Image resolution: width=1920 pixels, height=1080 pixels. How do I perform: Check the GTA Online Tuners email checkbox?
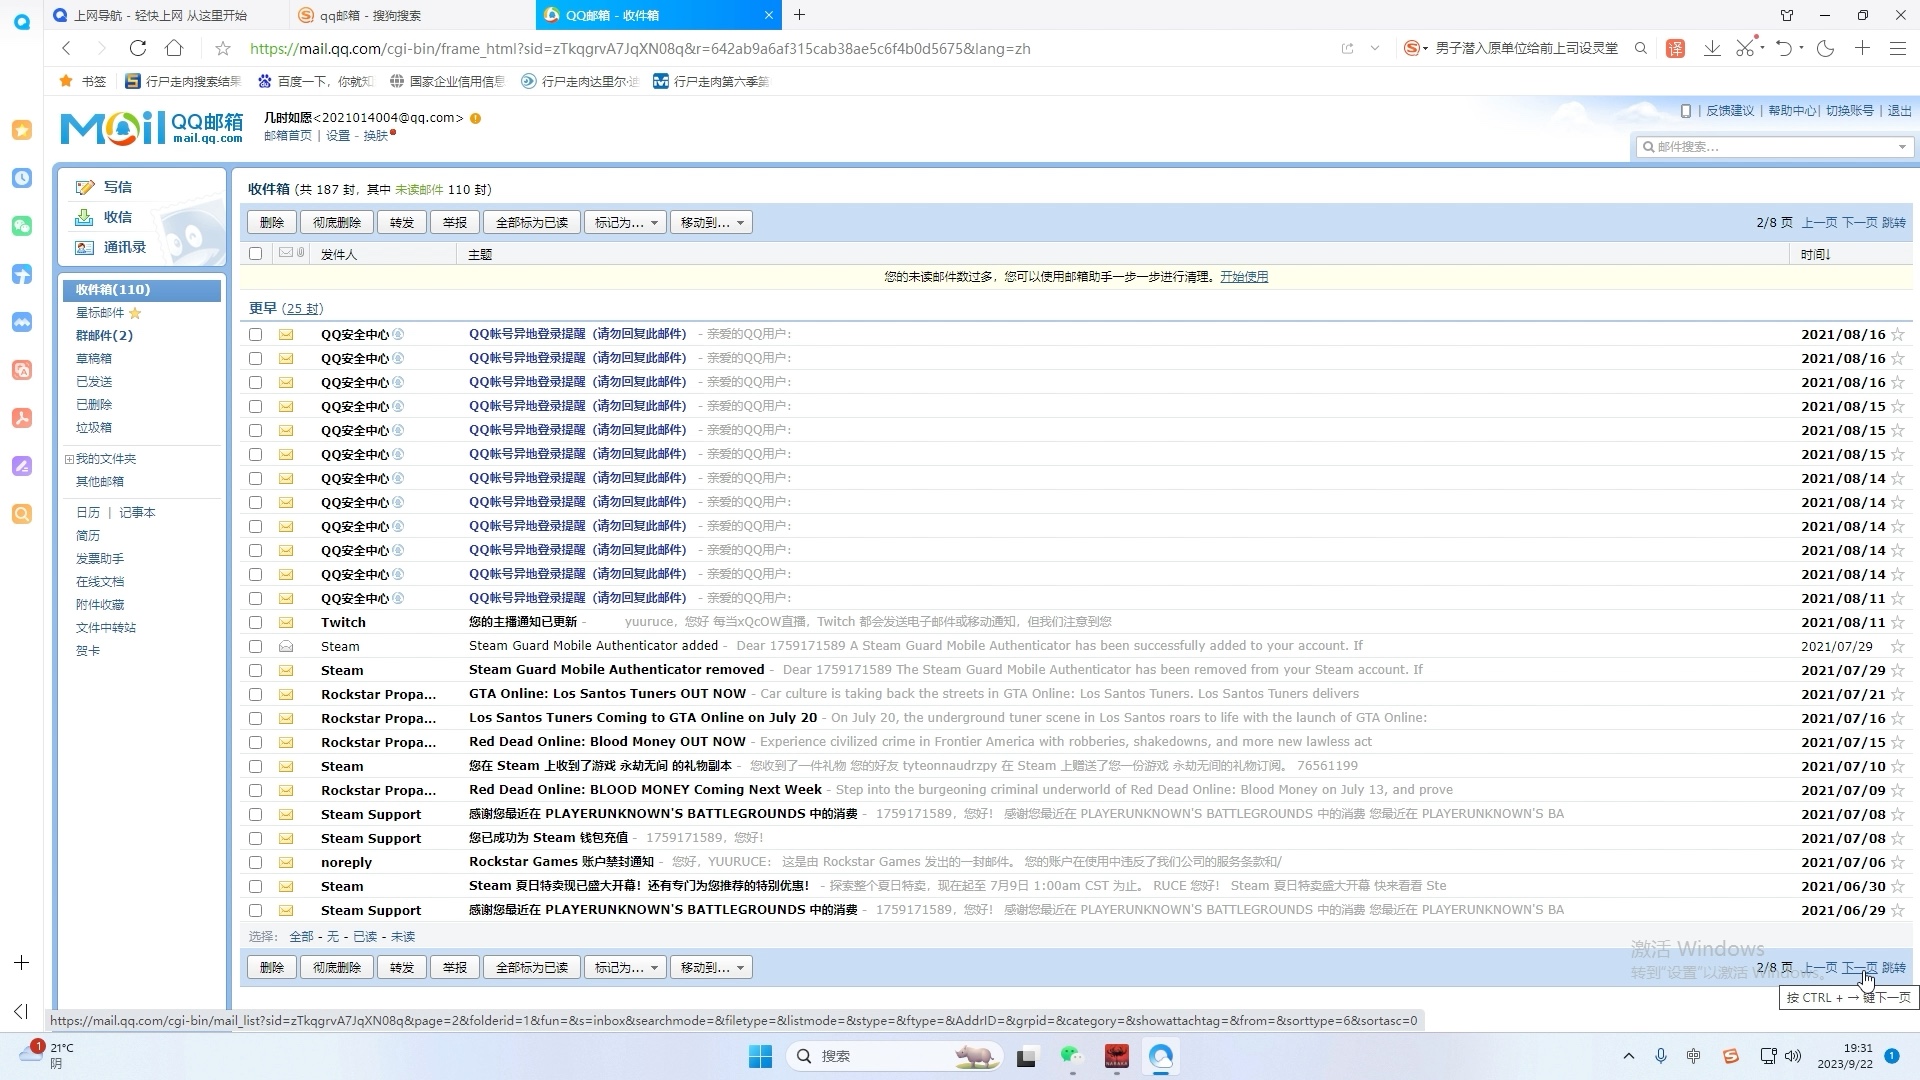coord(256,694)
